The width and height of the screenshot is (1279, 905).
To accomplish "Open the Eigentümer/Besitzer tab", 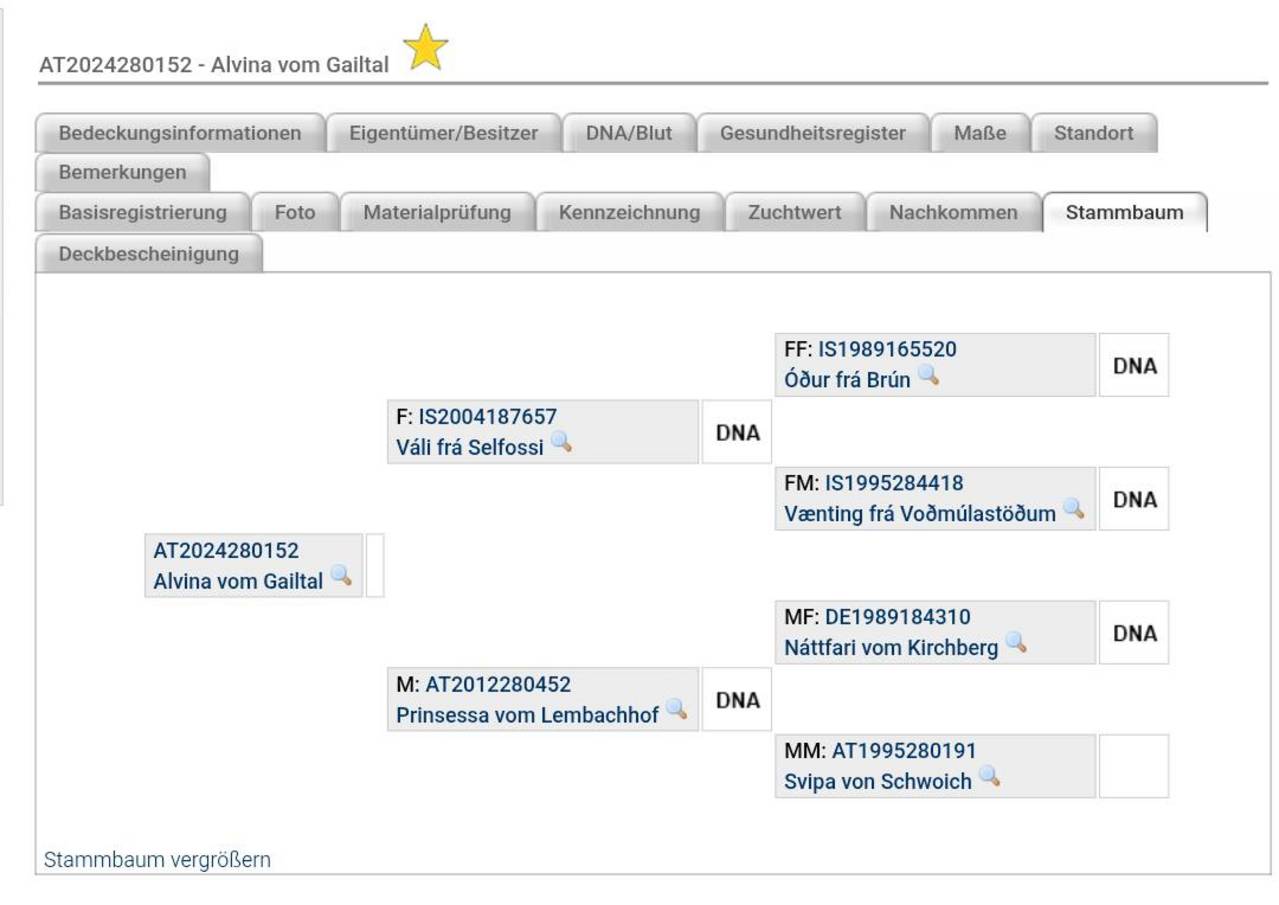I will (444, 133).
